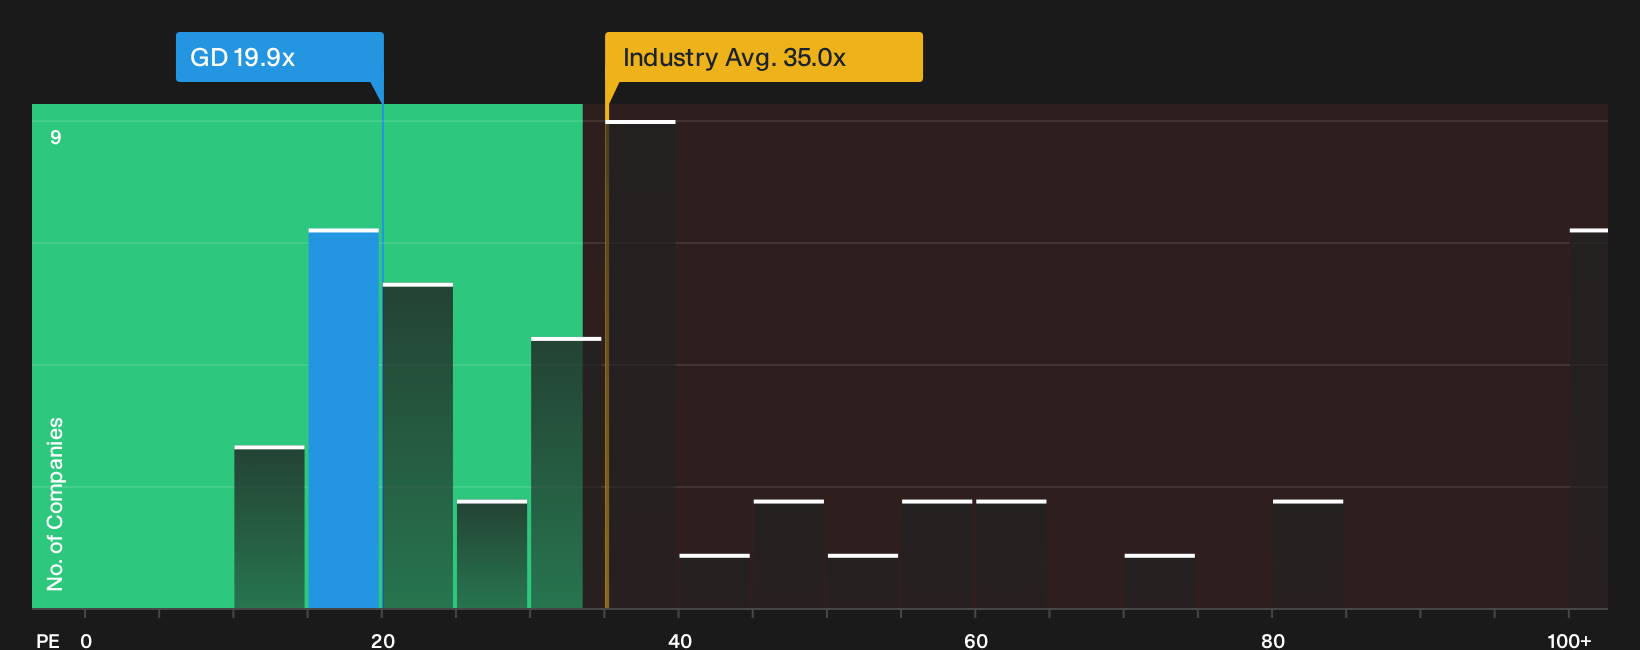
Task: Click the x-axis label 80
Action: point(1273,640)
